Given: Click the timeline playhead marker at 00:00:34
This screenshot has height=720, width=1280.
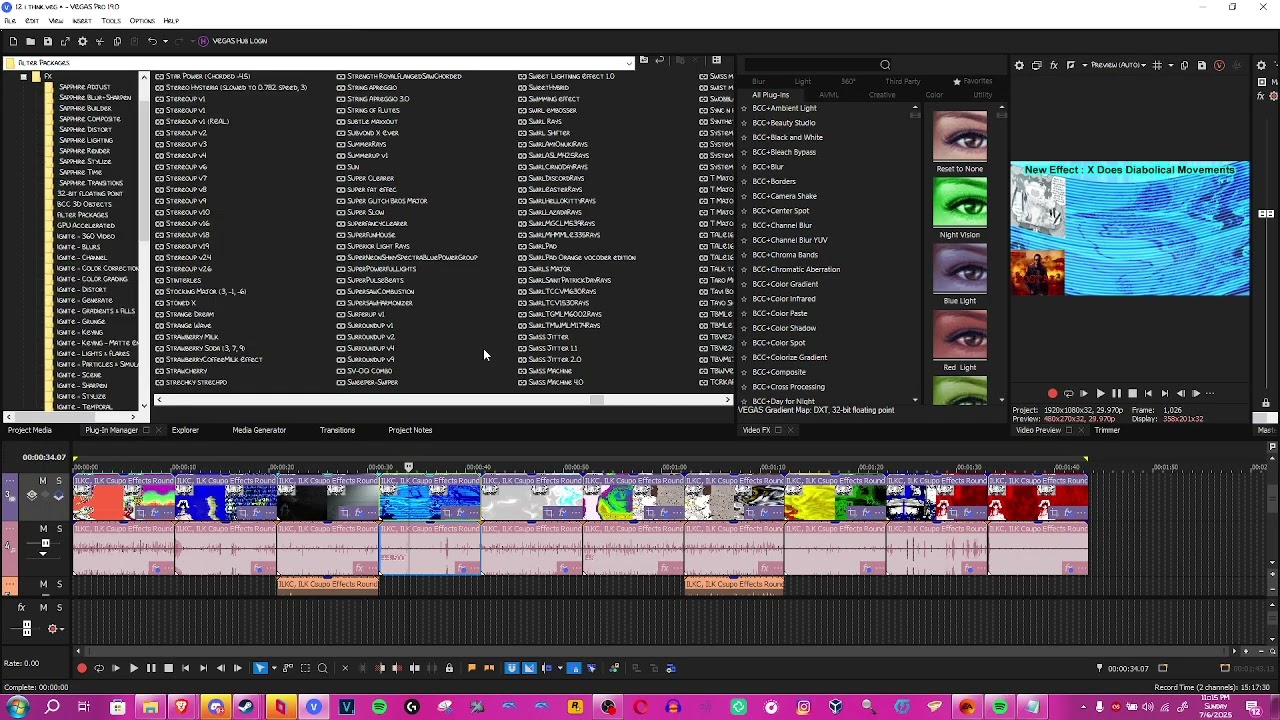Looking at the screenshot, I should click(408, 466).
